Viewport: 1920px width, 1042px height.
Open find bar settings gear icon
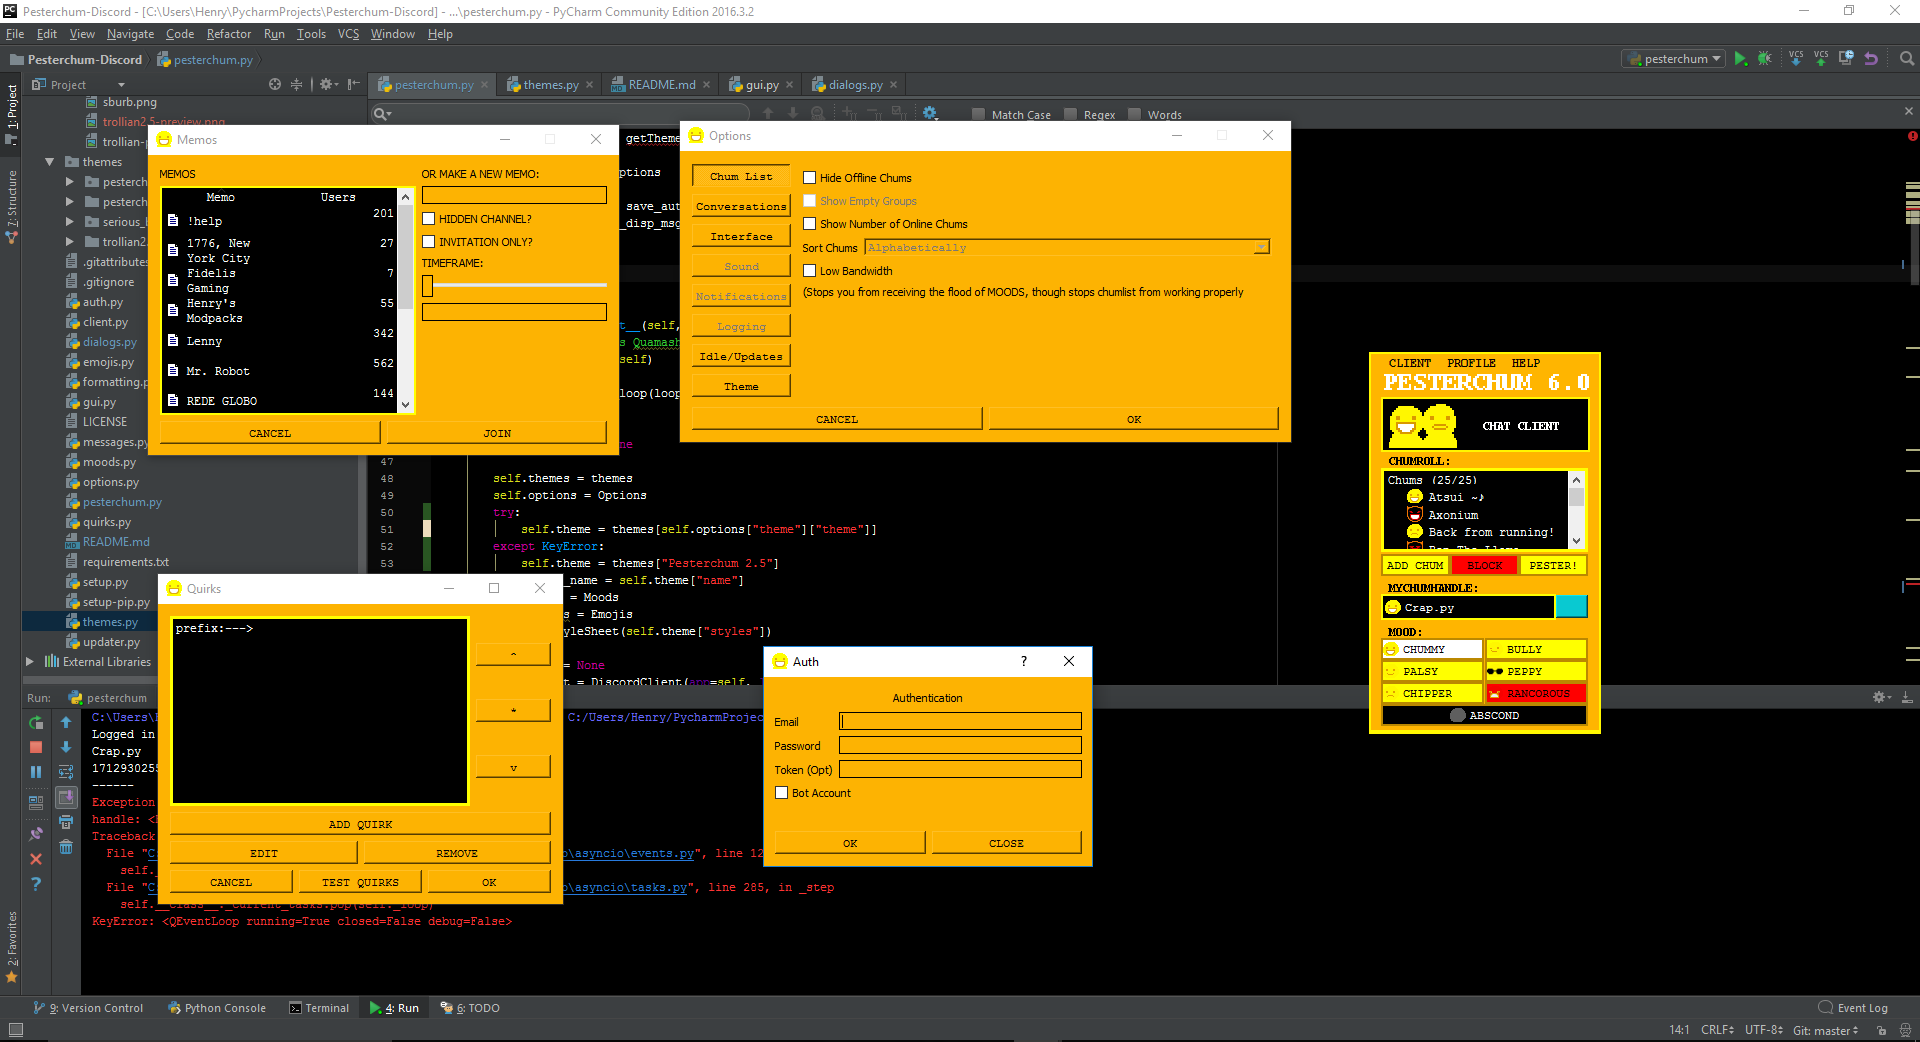(x=930, y=114)
